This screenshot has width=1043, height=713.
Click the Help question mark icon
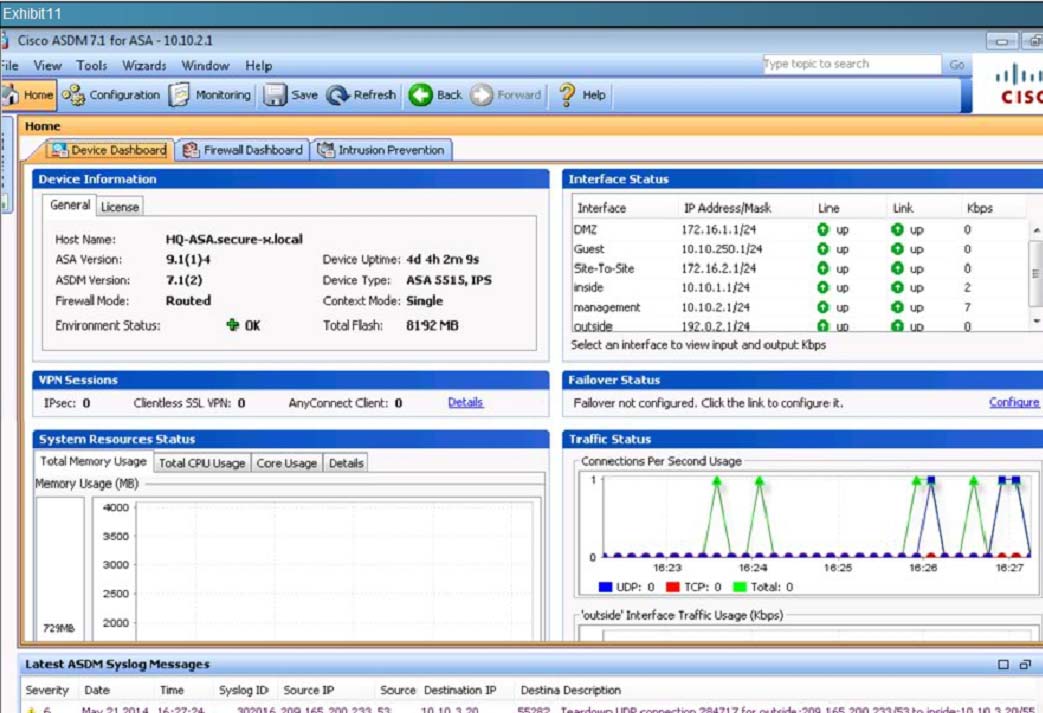[x=567, y=95]
